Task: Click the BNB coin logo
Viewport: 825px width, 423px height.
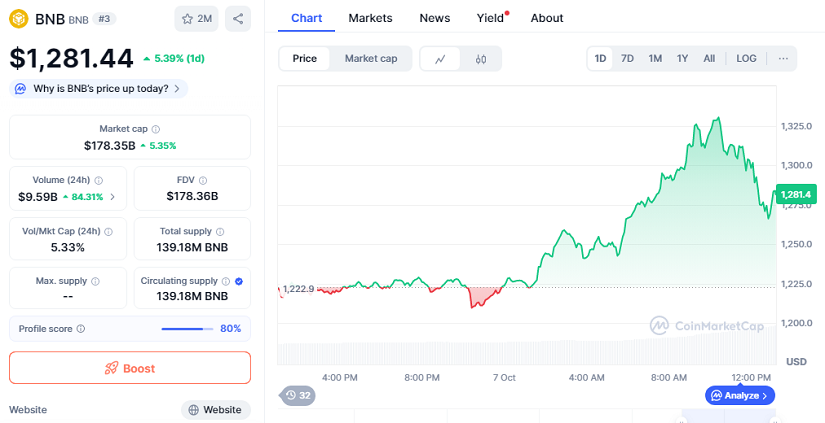Action: [x=19, y=18]
